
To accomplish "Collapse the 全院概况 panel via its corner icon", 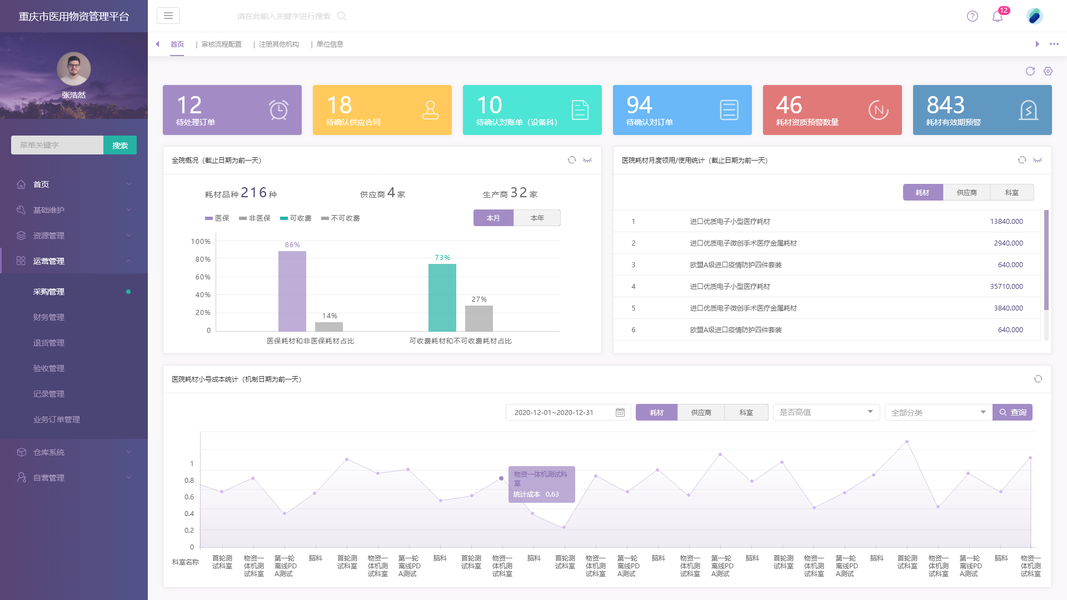I will coord(587,161).
